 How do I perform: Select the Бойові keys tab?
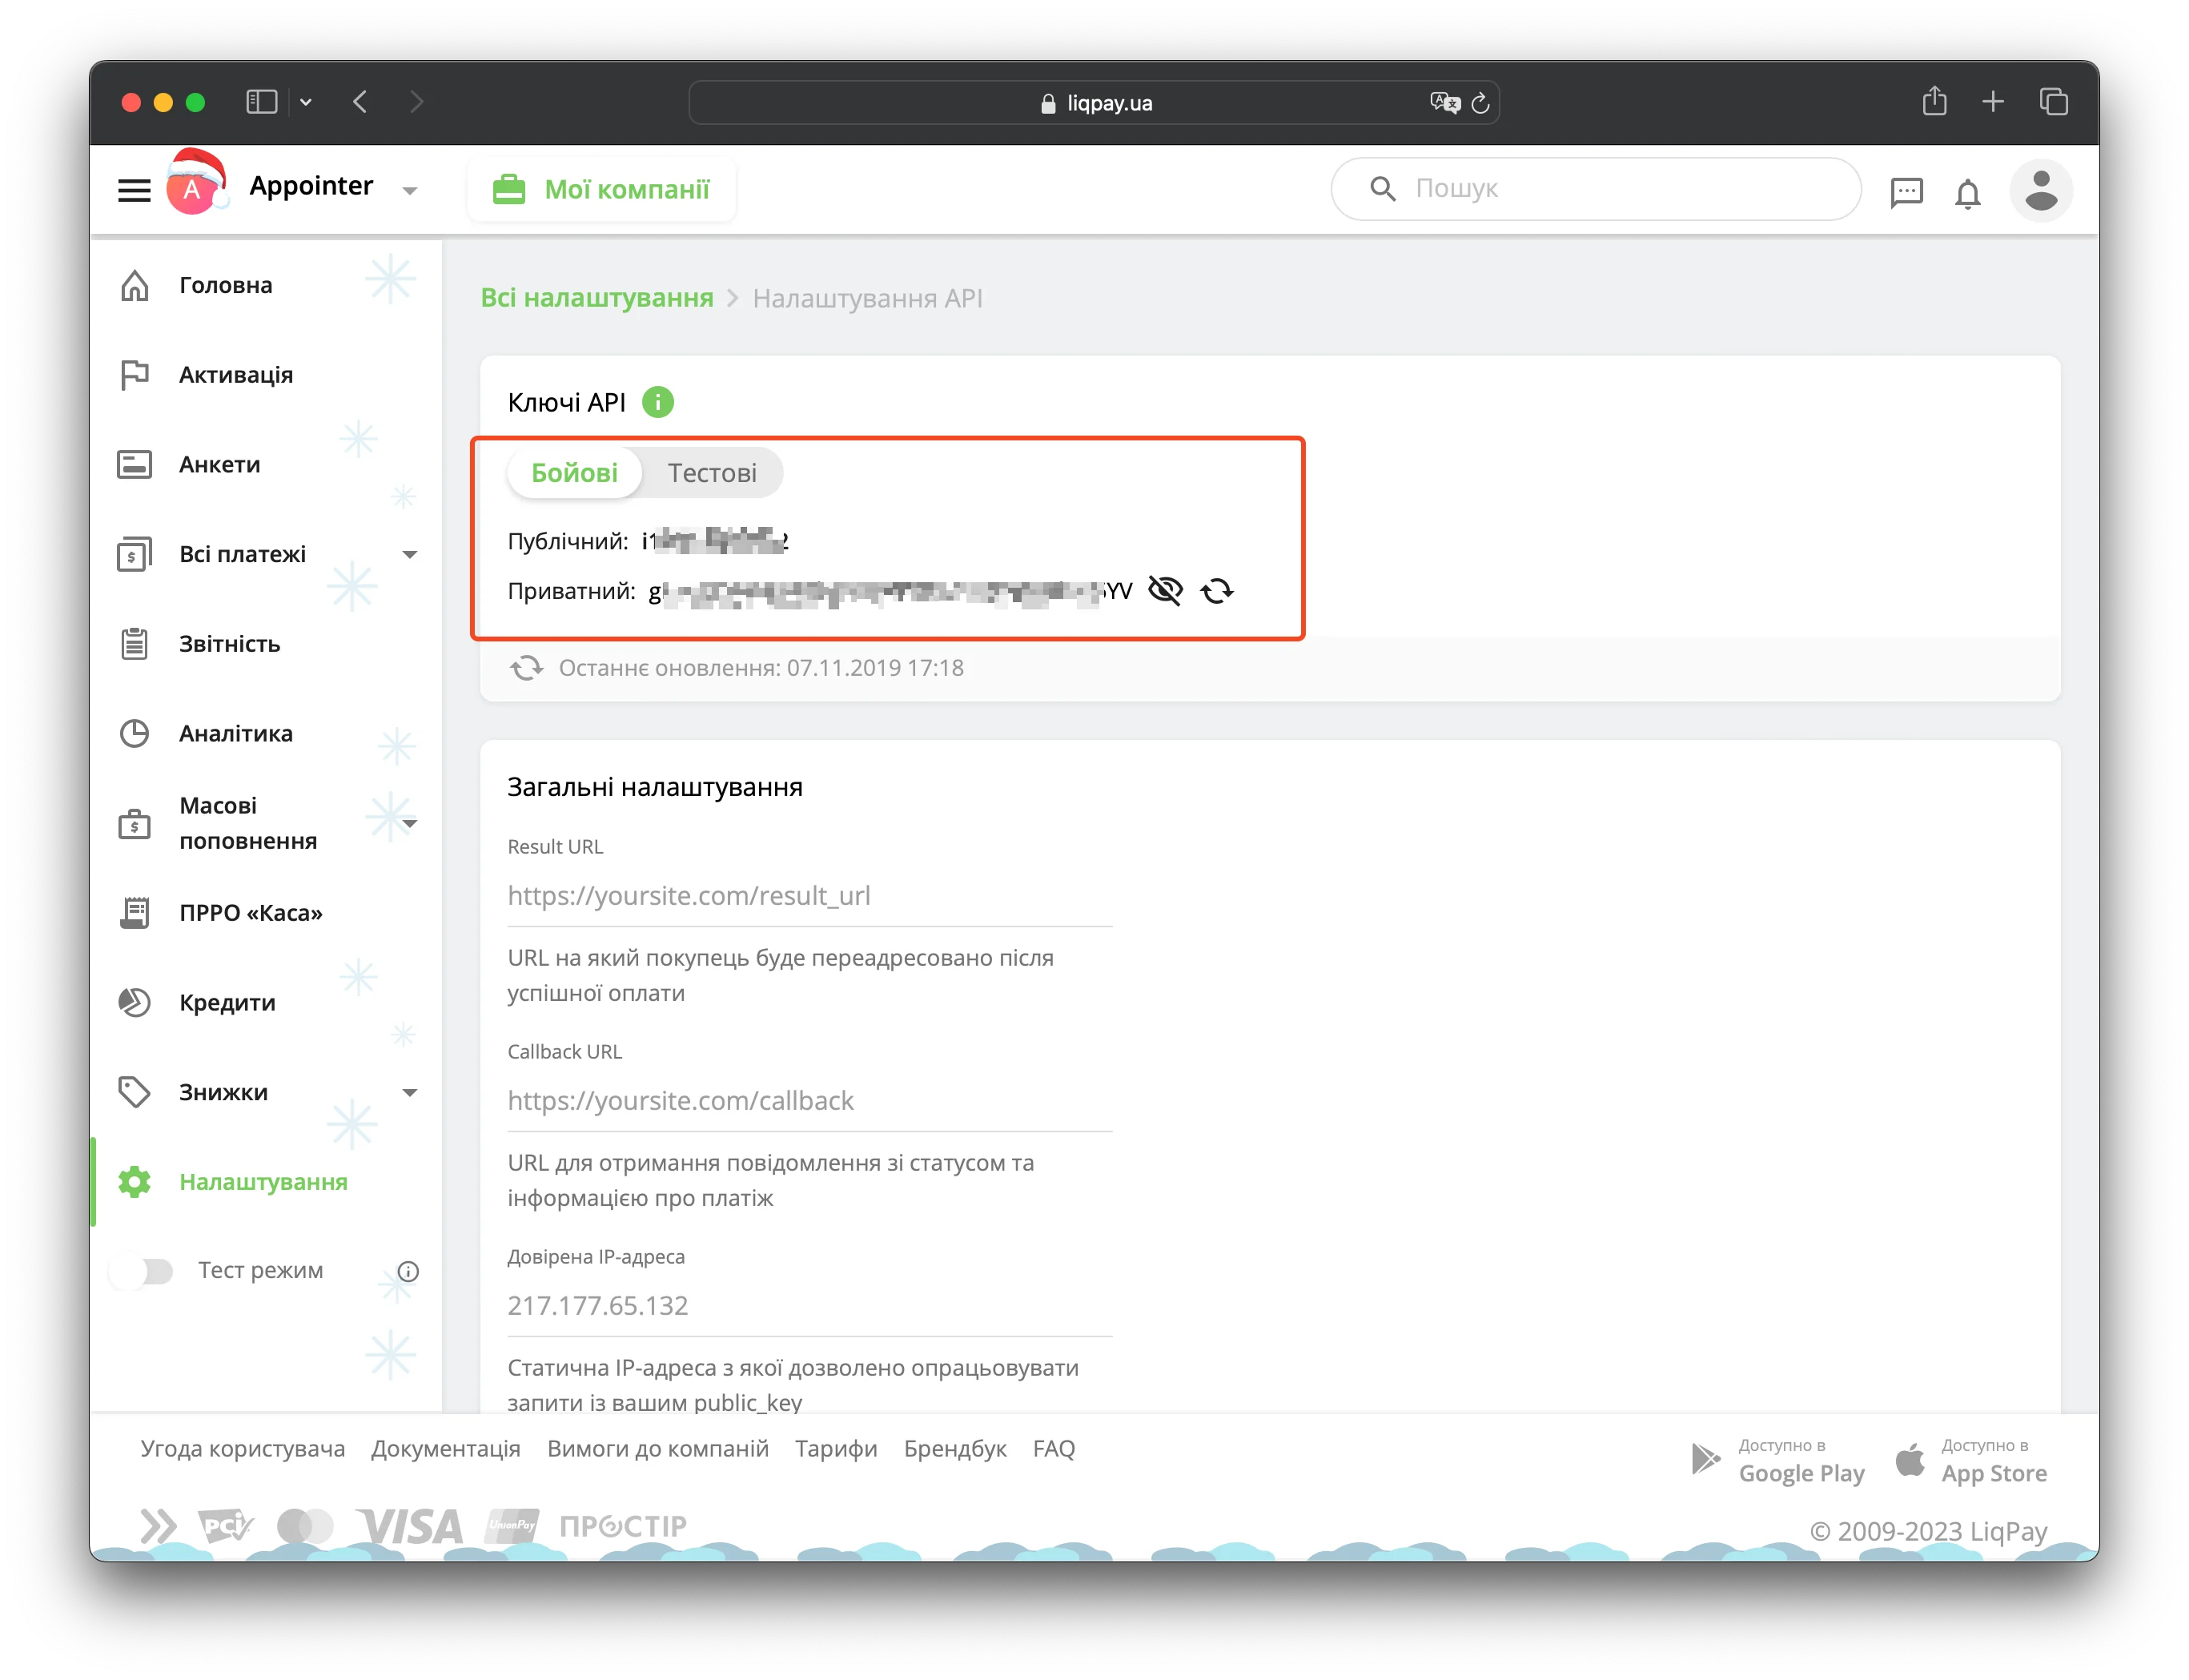click(574, 473)
